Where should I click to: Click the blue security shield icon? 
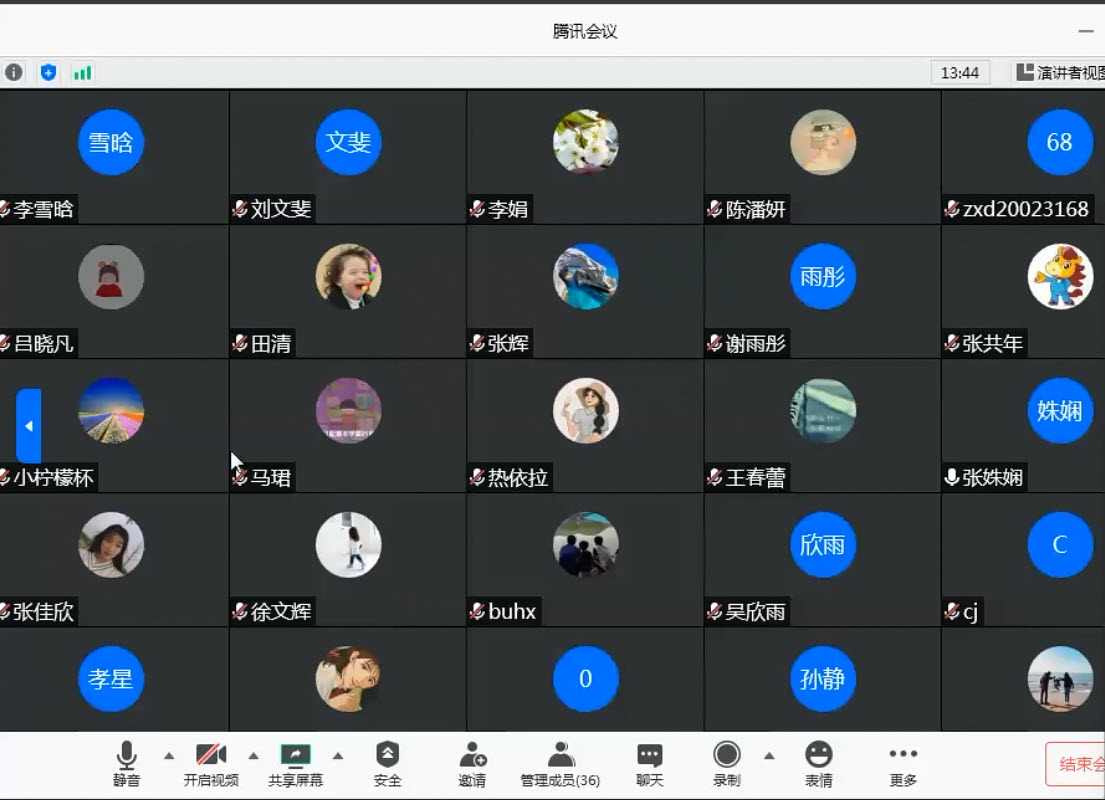48,72
